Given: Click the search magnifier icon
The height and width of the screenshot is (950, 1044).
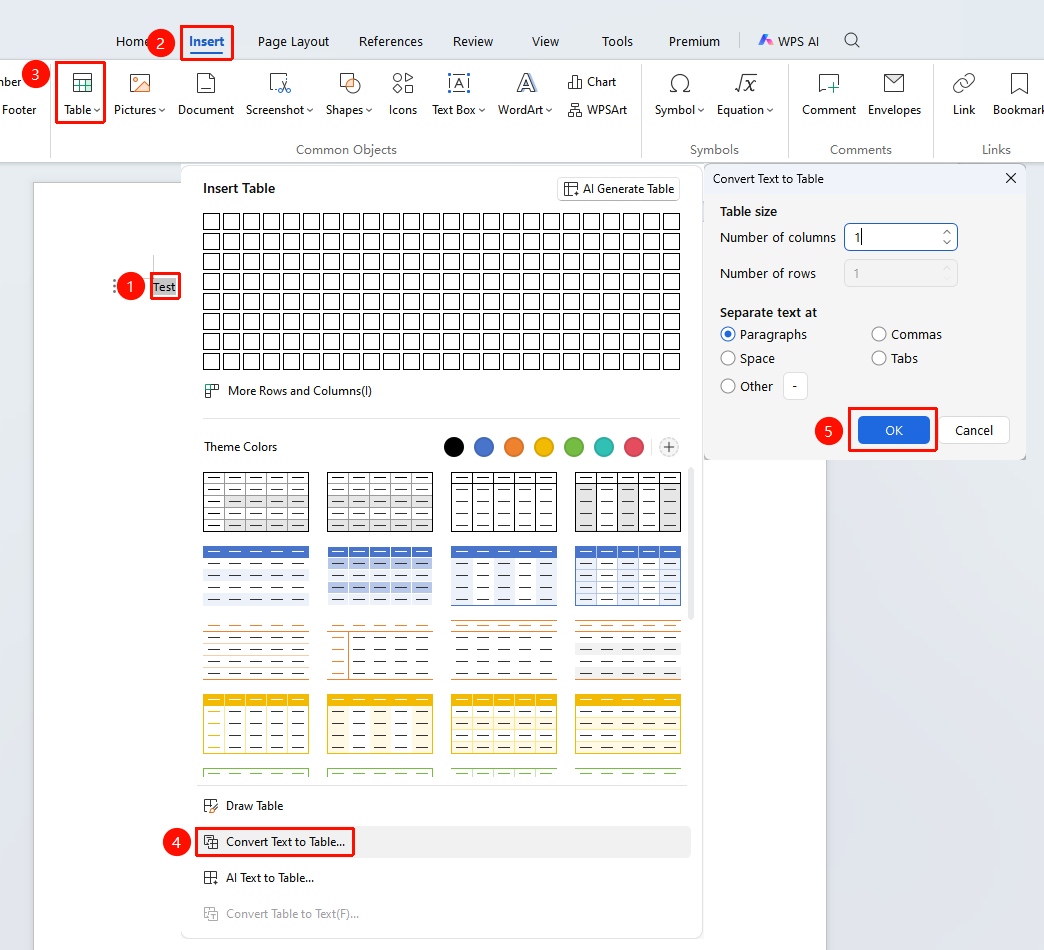Looking at the screenshot, I should click(852, 41).
